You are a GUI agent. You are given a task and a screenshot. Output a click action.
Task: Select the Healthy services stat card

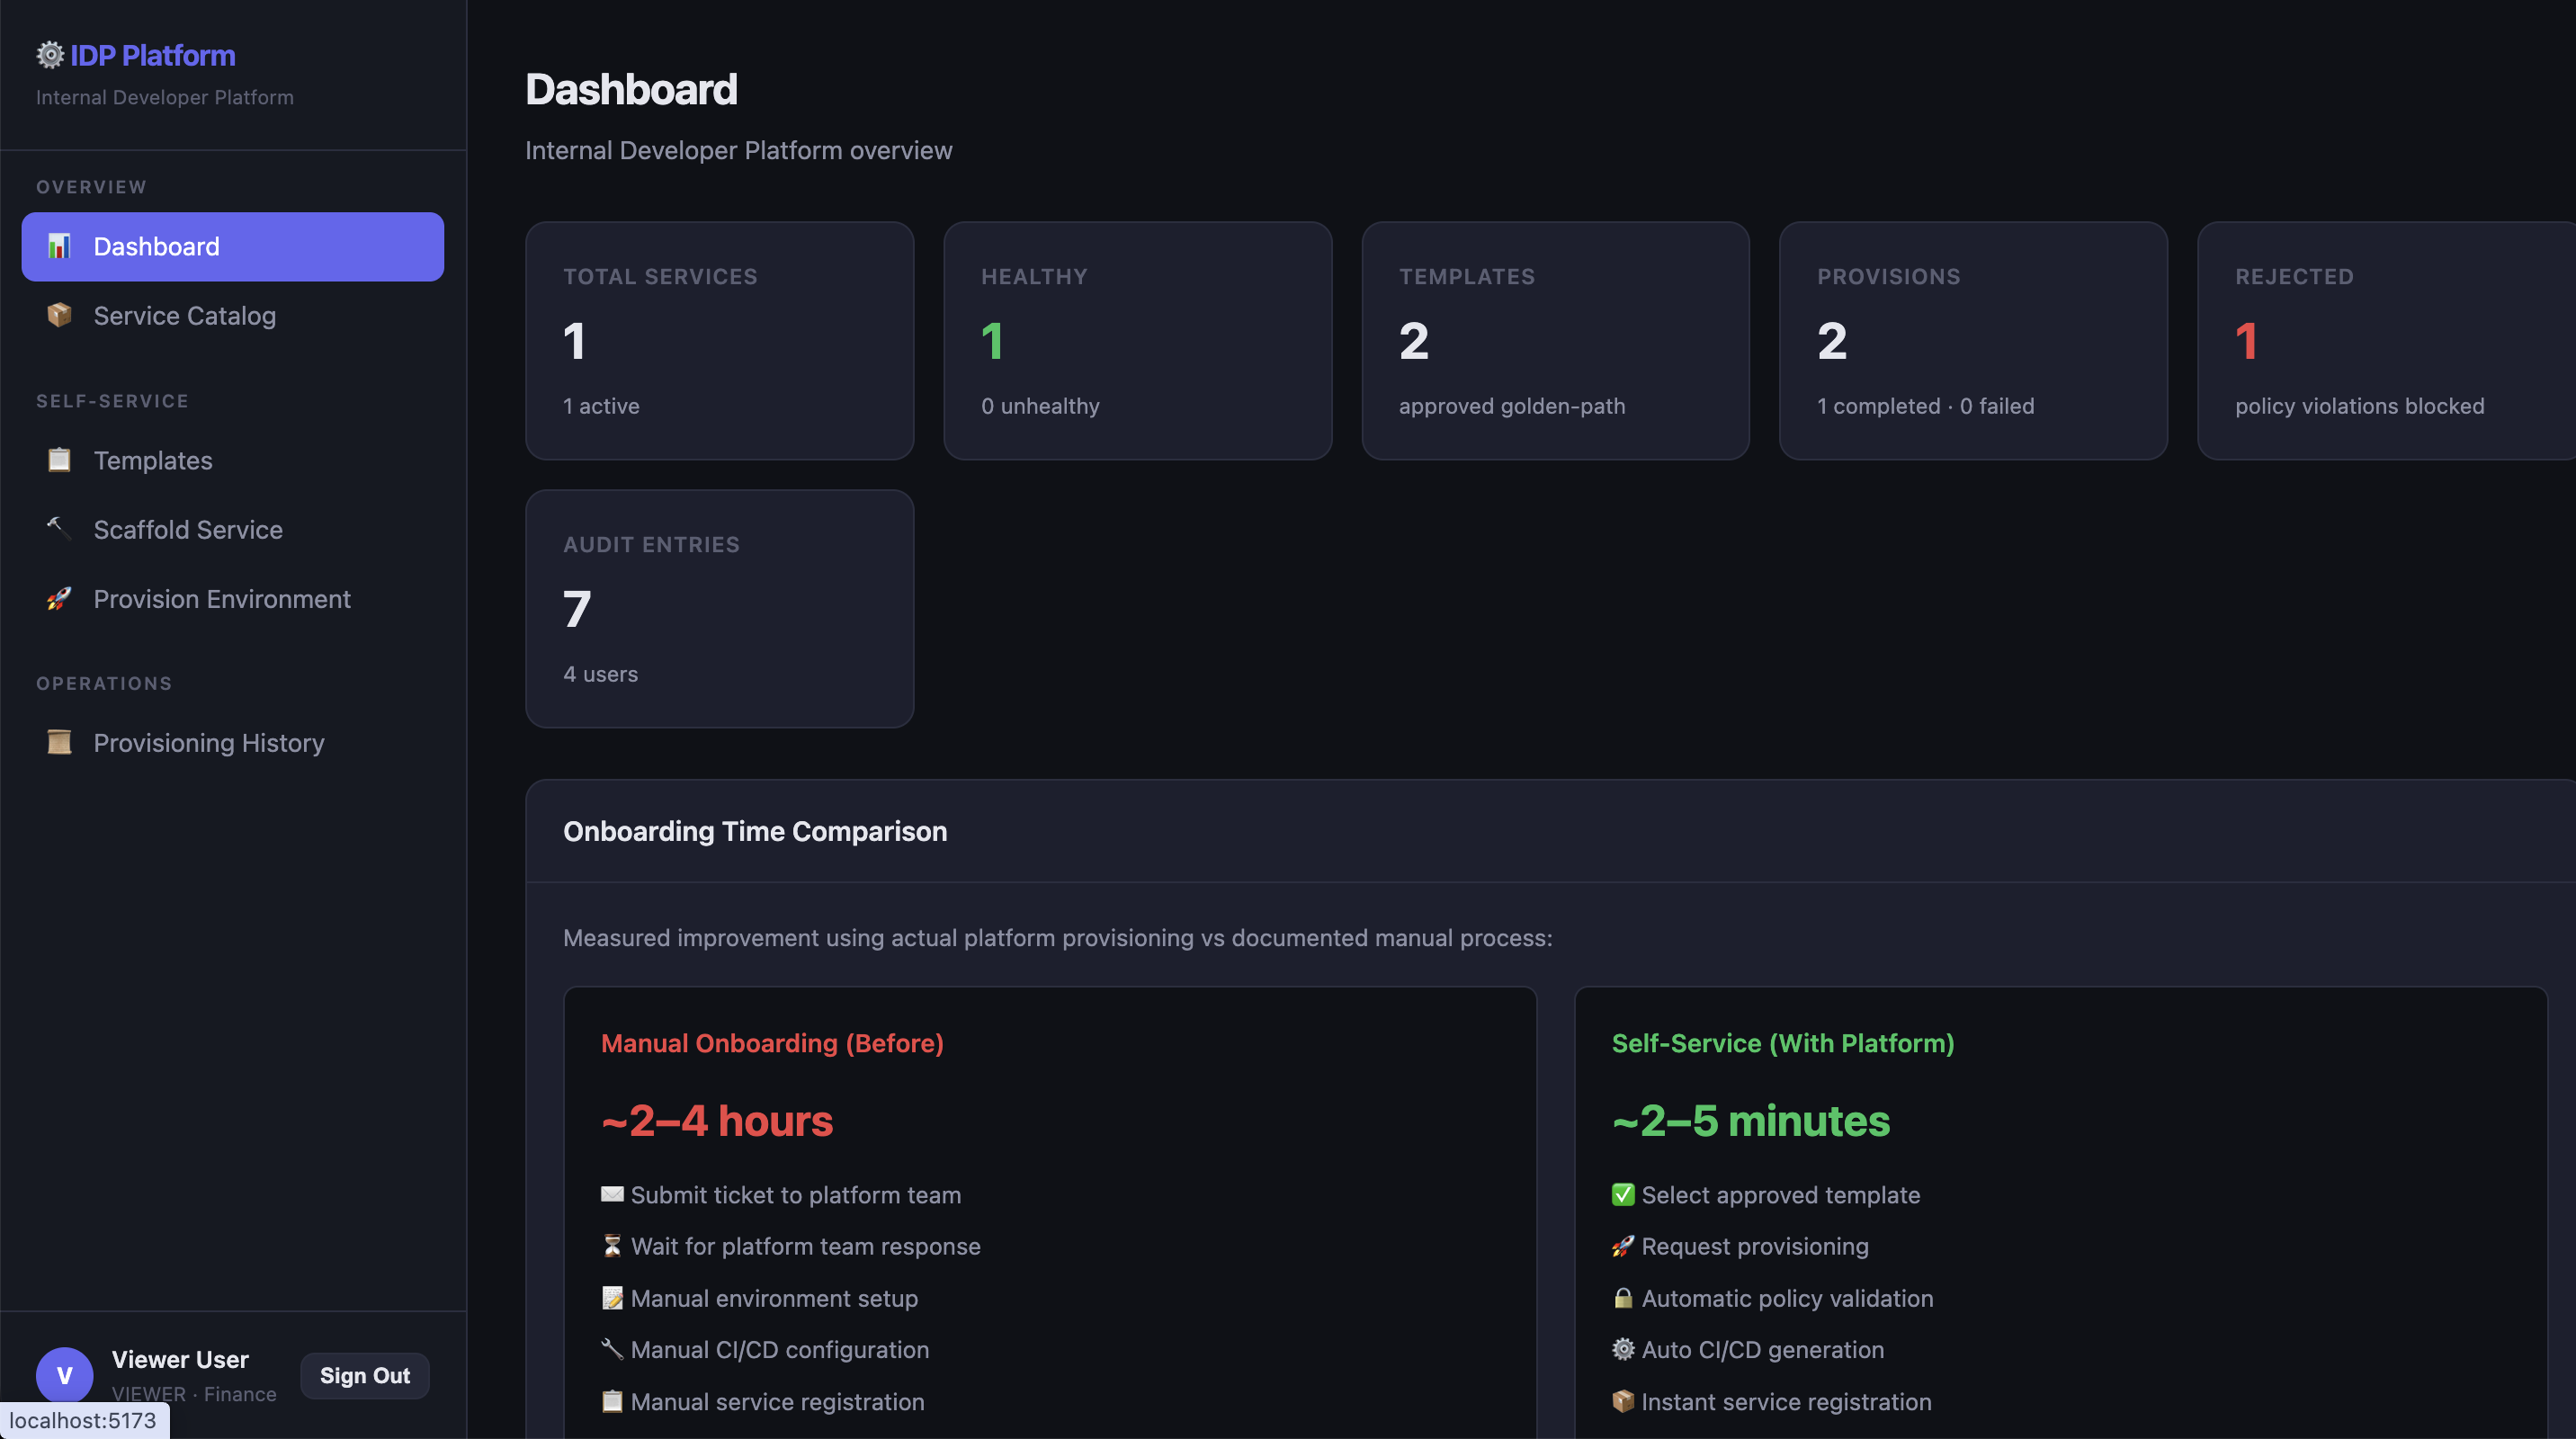point(1138,341)
